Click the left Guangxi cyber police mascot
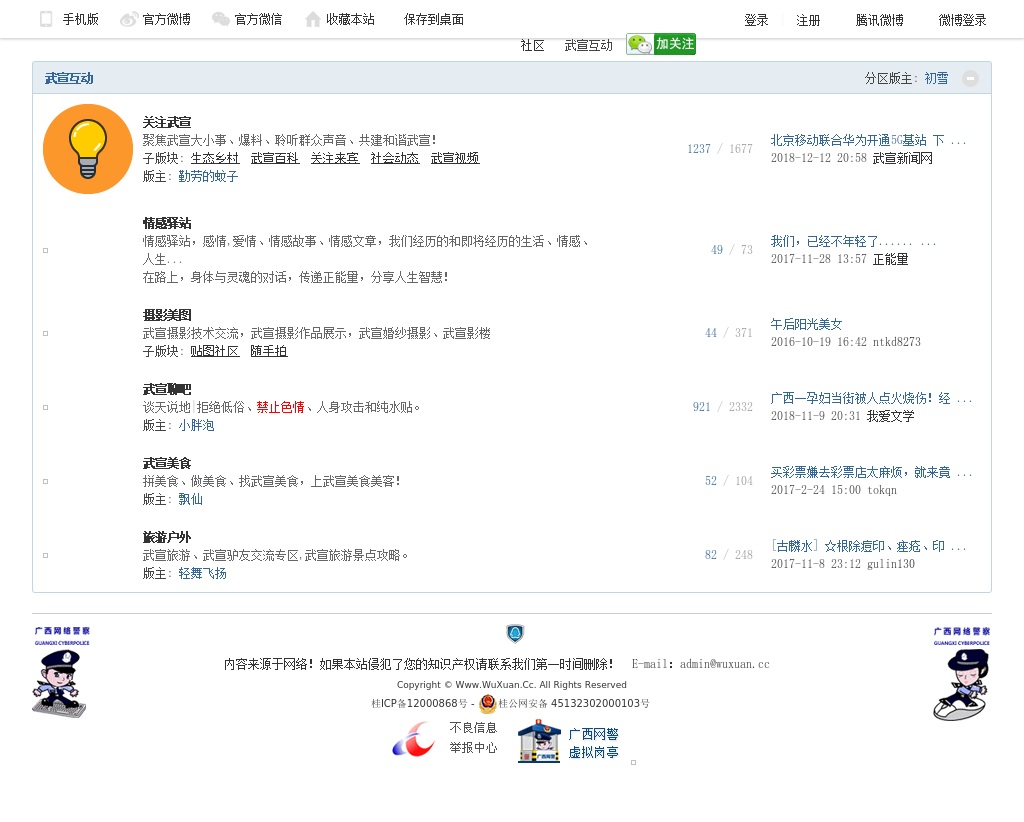 point(61,672)
